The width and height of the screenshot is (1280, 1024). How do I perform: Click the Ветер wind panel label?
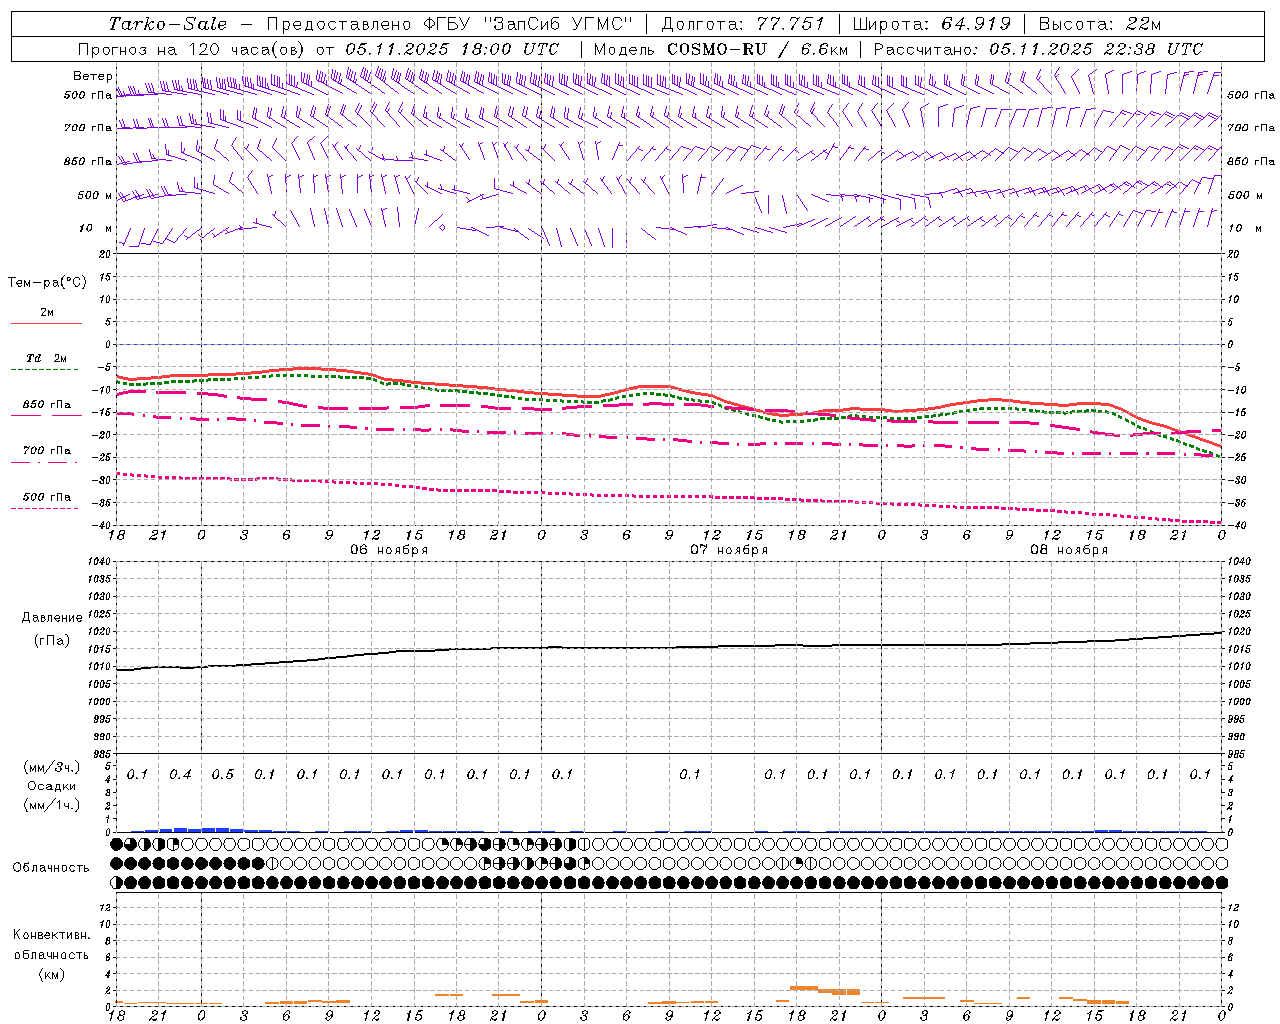[x=93, y=76]
